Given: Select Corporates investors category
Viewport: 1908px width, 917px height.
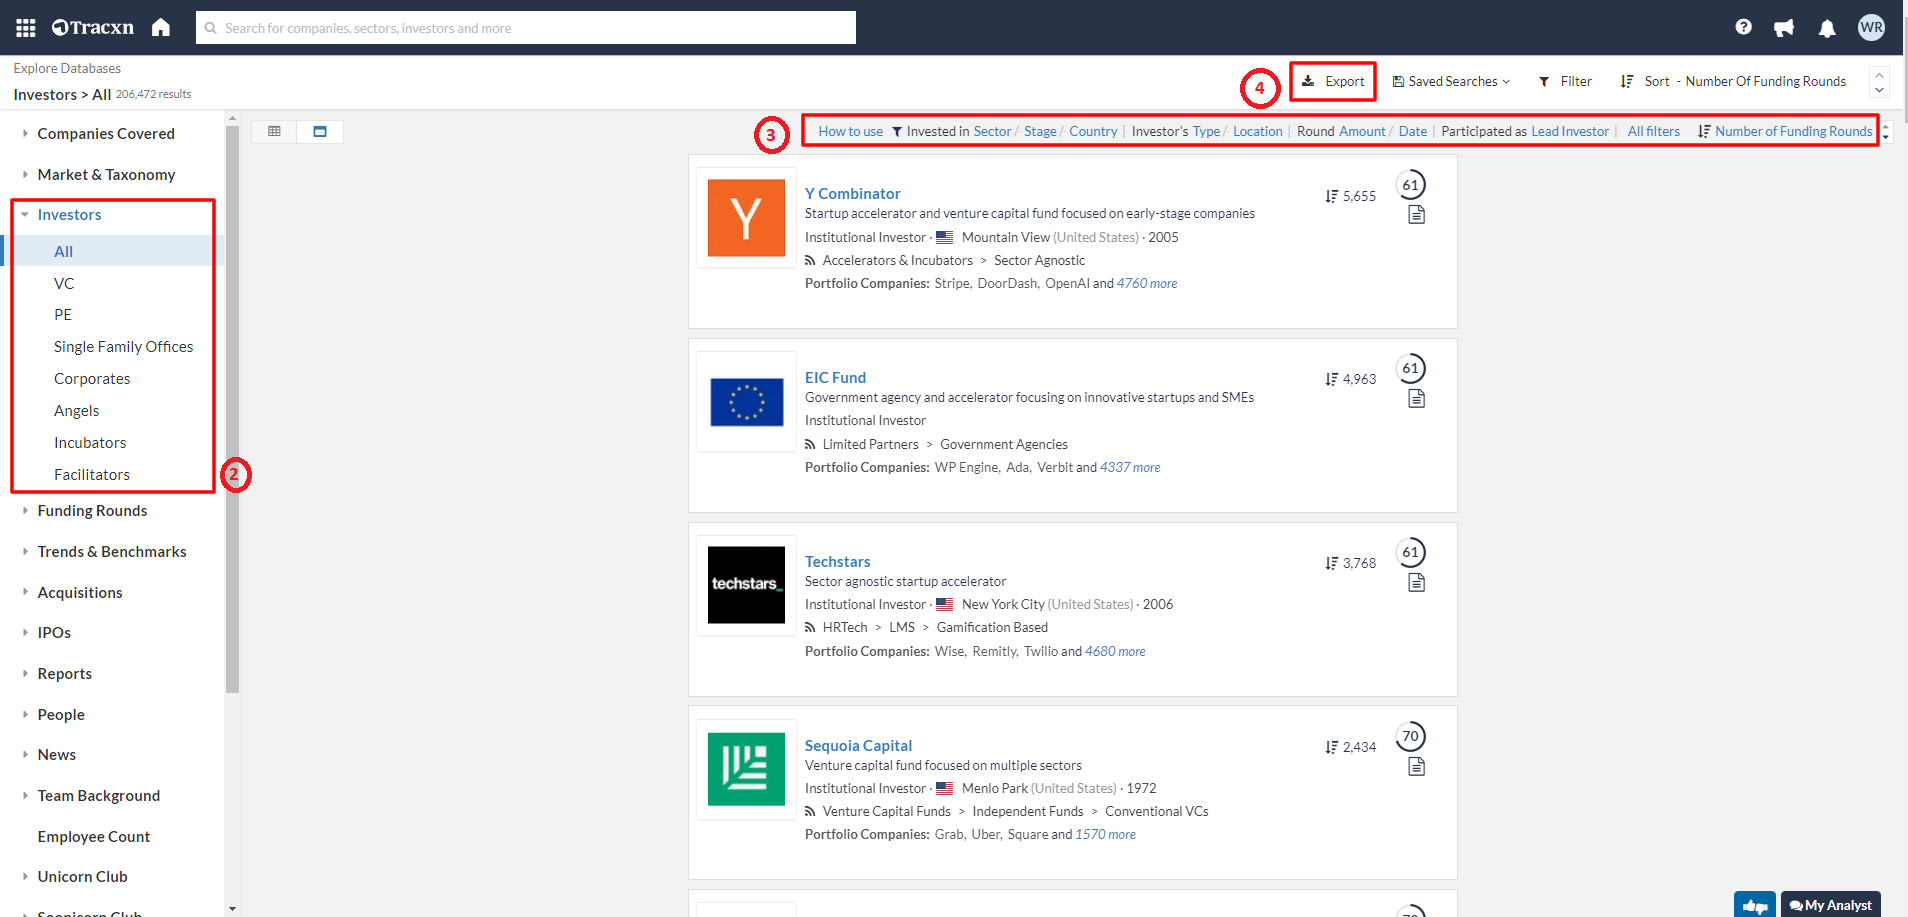Looking at the screenshot, I should point(92,378).
